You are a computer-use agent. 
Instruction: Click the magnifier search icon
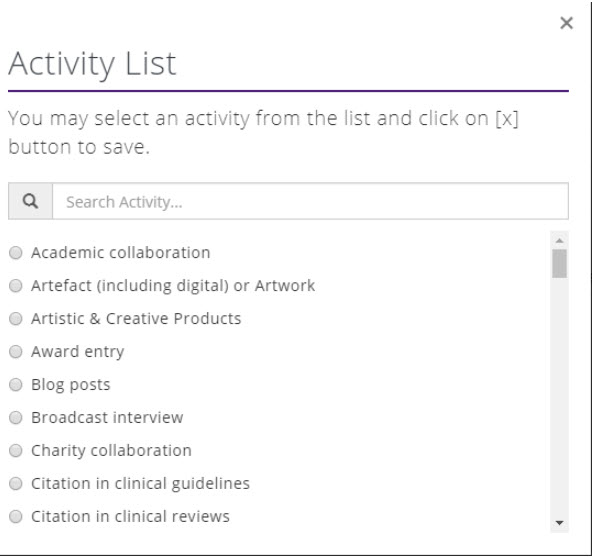(x=30, y=201)
